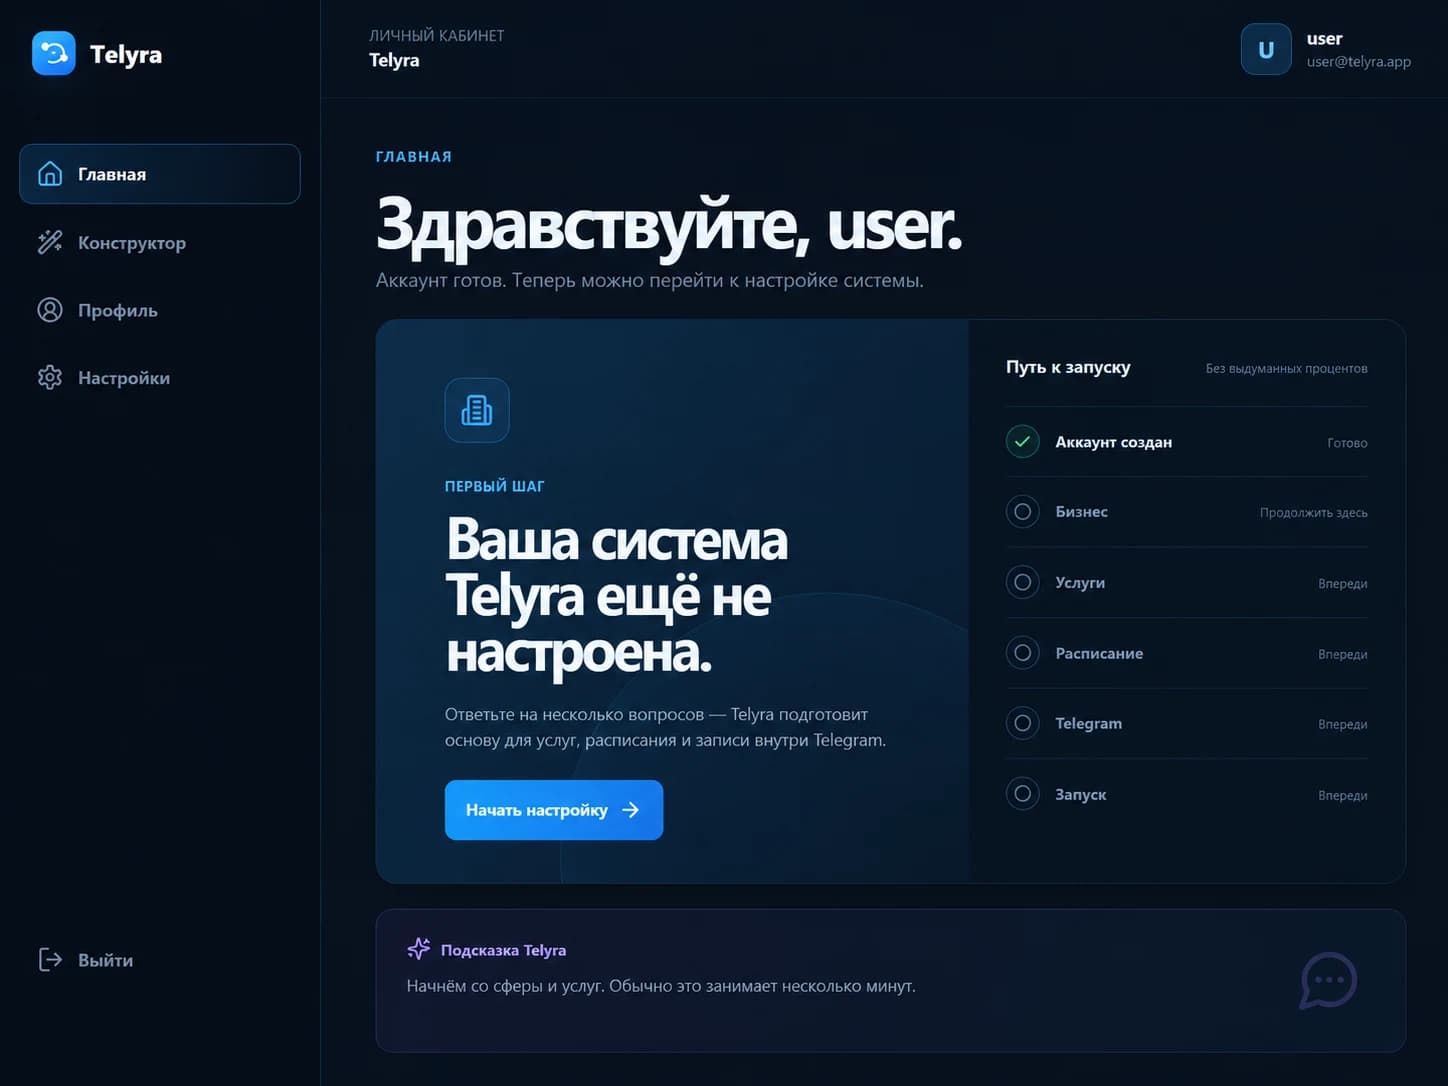Click the Впереди status in the Расписание row

click(x=1342, y=654)
